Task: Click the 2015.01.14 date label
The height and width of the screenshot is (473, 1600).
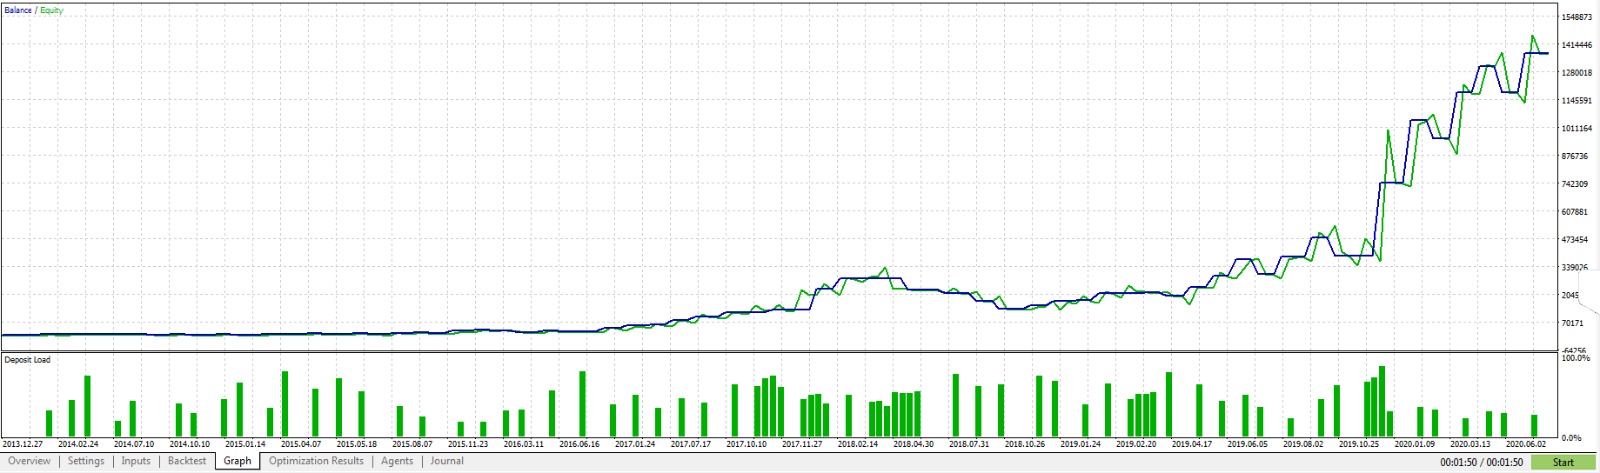Action: (245, 444)
